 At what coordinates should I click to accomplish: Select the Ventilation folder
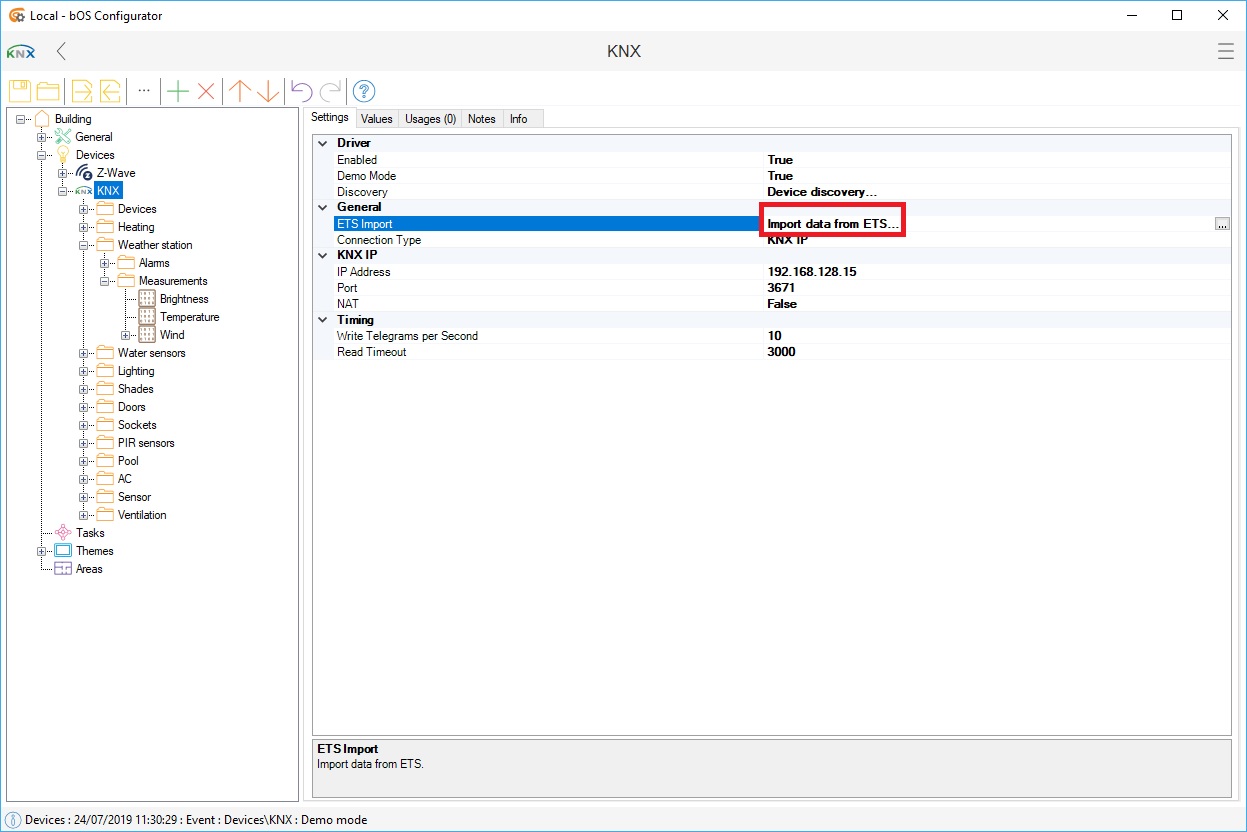pos(142,515)
